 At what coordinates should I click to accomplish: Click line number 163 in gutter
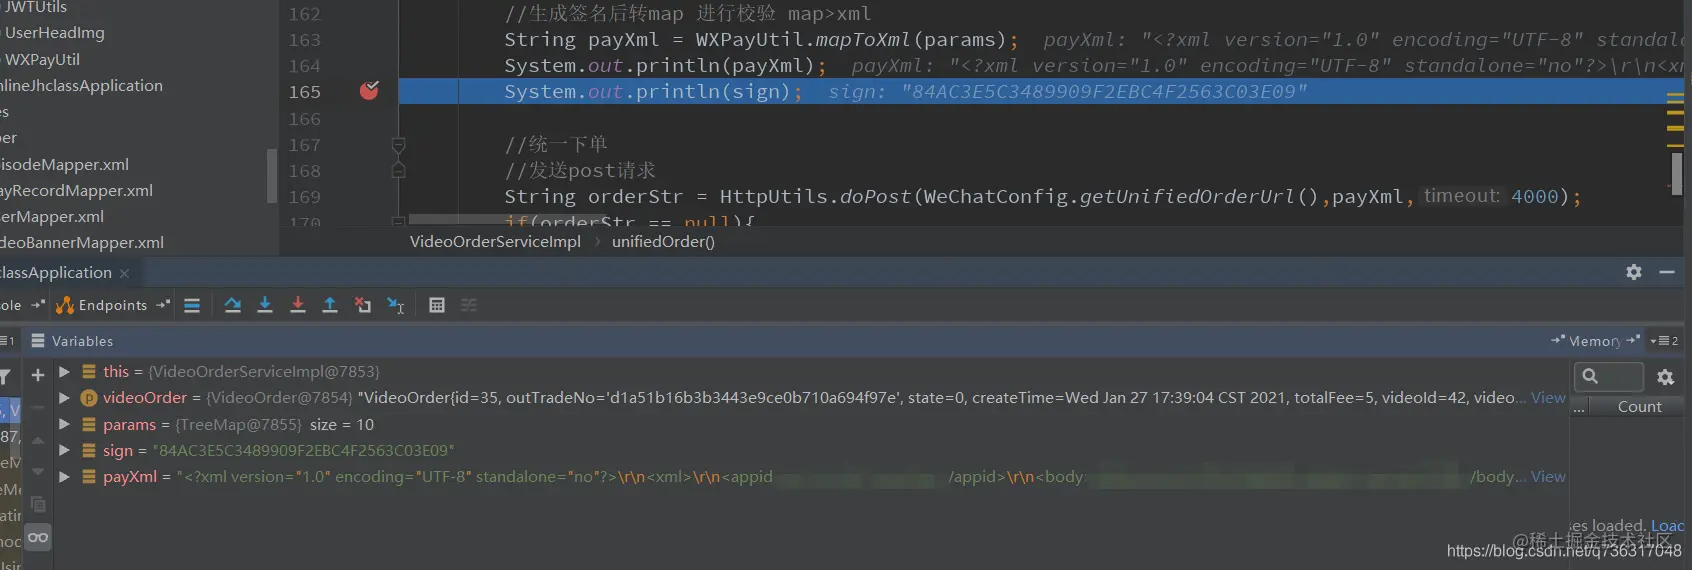click(305, 40)
